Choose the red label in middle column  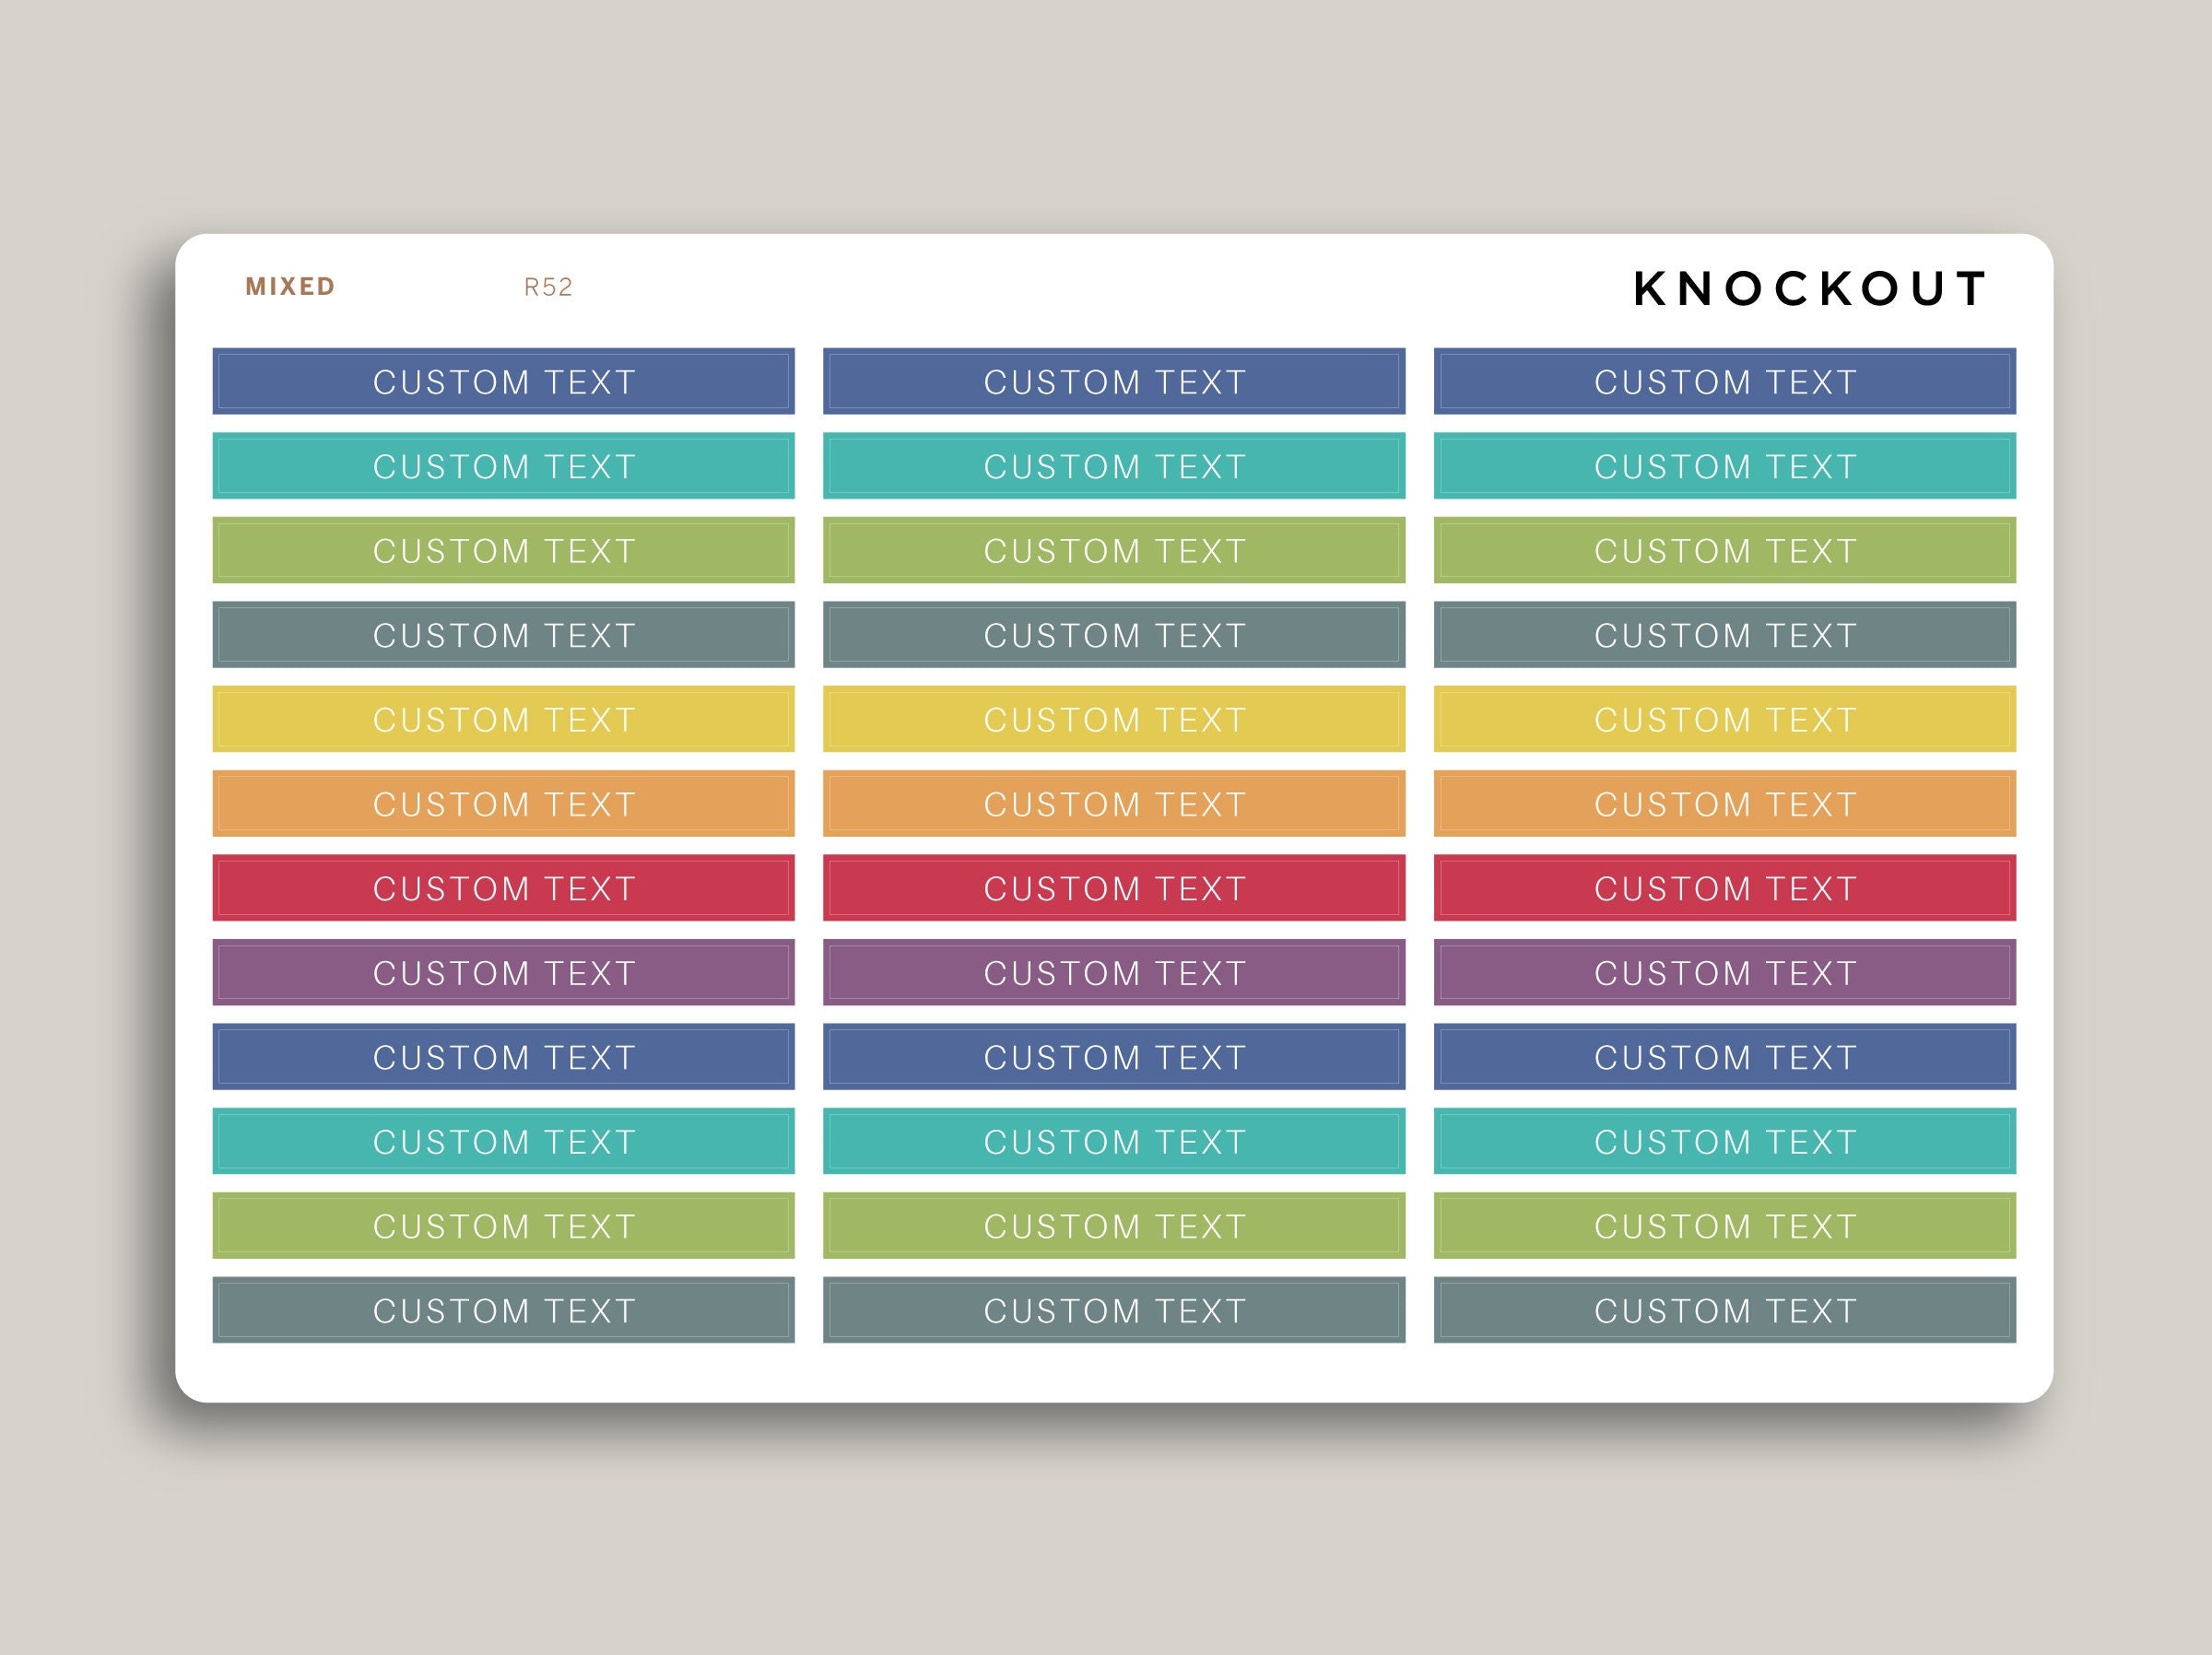pyautogui.click(x=1114, y=888)
